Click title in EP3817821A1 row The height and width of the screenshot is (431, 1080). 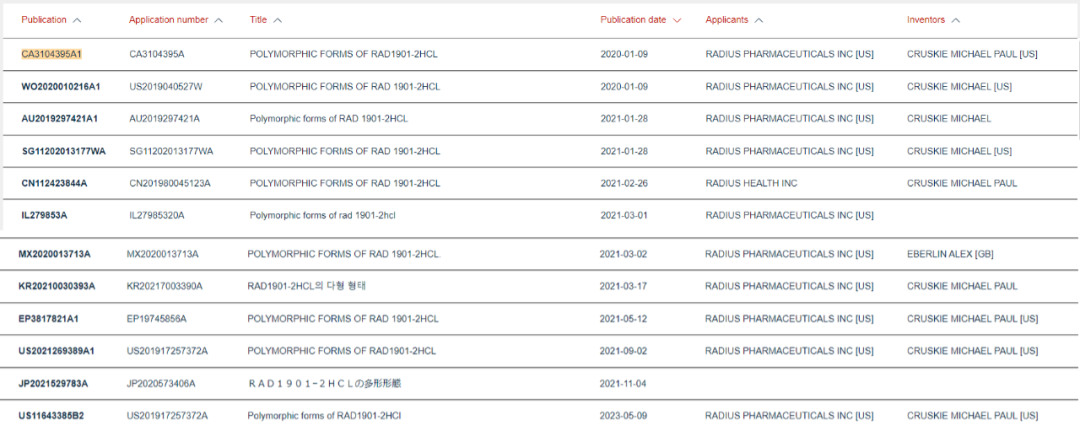343,319
